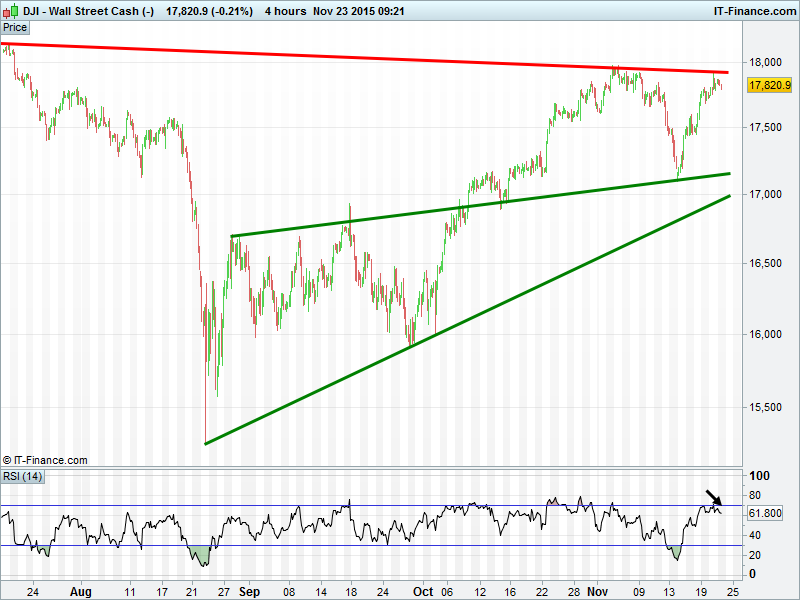Click the 16,500 price axis label

[765, 263]
